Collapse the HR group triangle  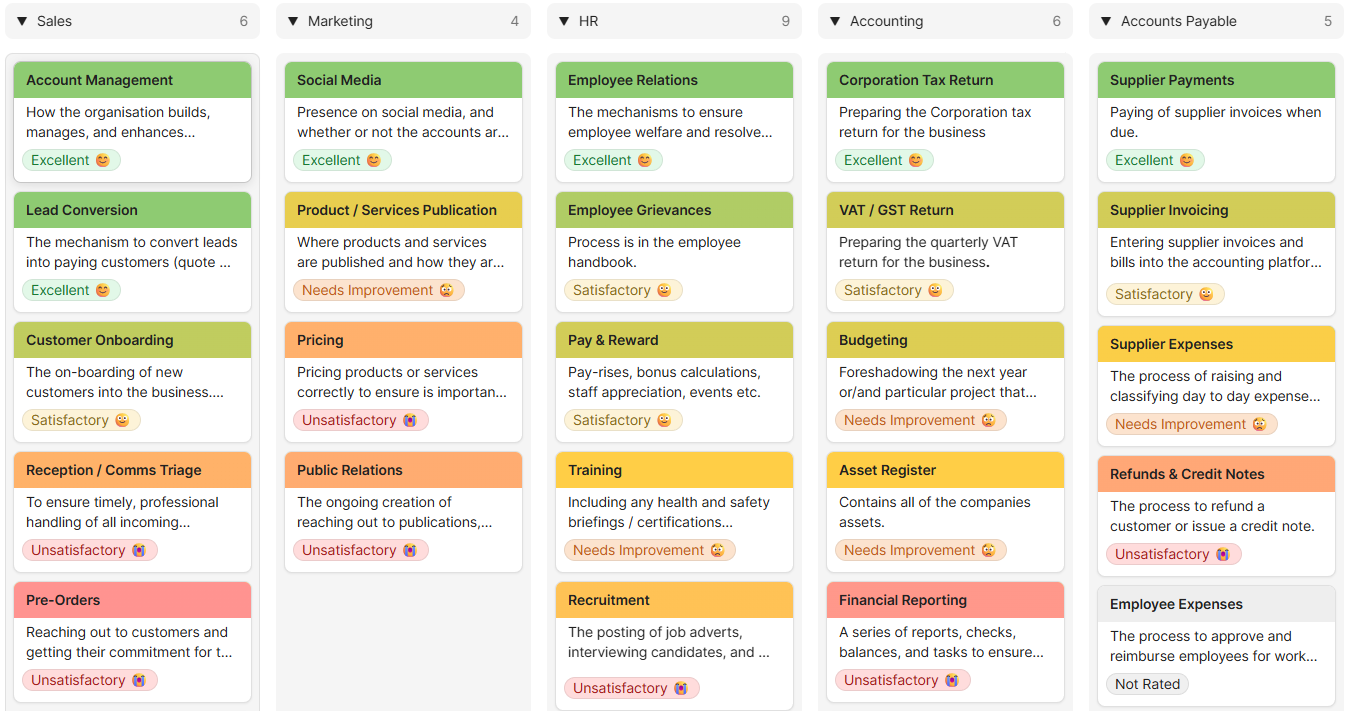point(564,21)
